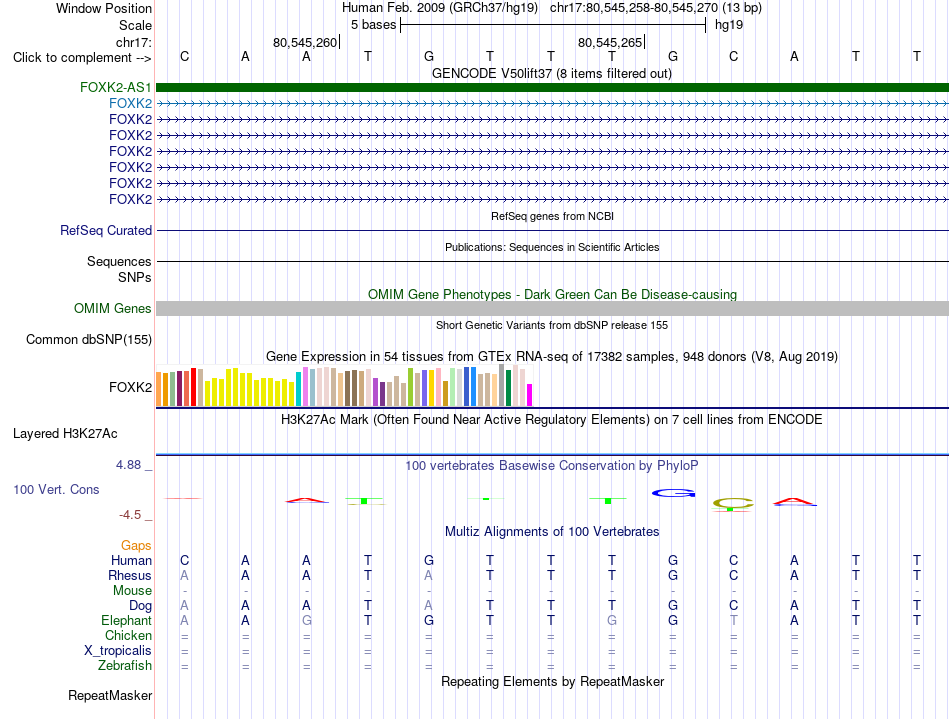Click the Dog alignment row label
Viewport: 950px width, 719px height.
click(140, 606)
